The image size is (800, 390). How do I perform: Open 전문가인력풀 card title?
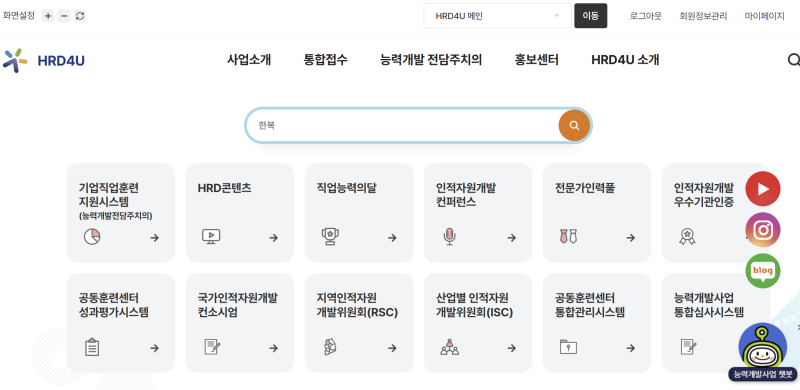(585, 188)
